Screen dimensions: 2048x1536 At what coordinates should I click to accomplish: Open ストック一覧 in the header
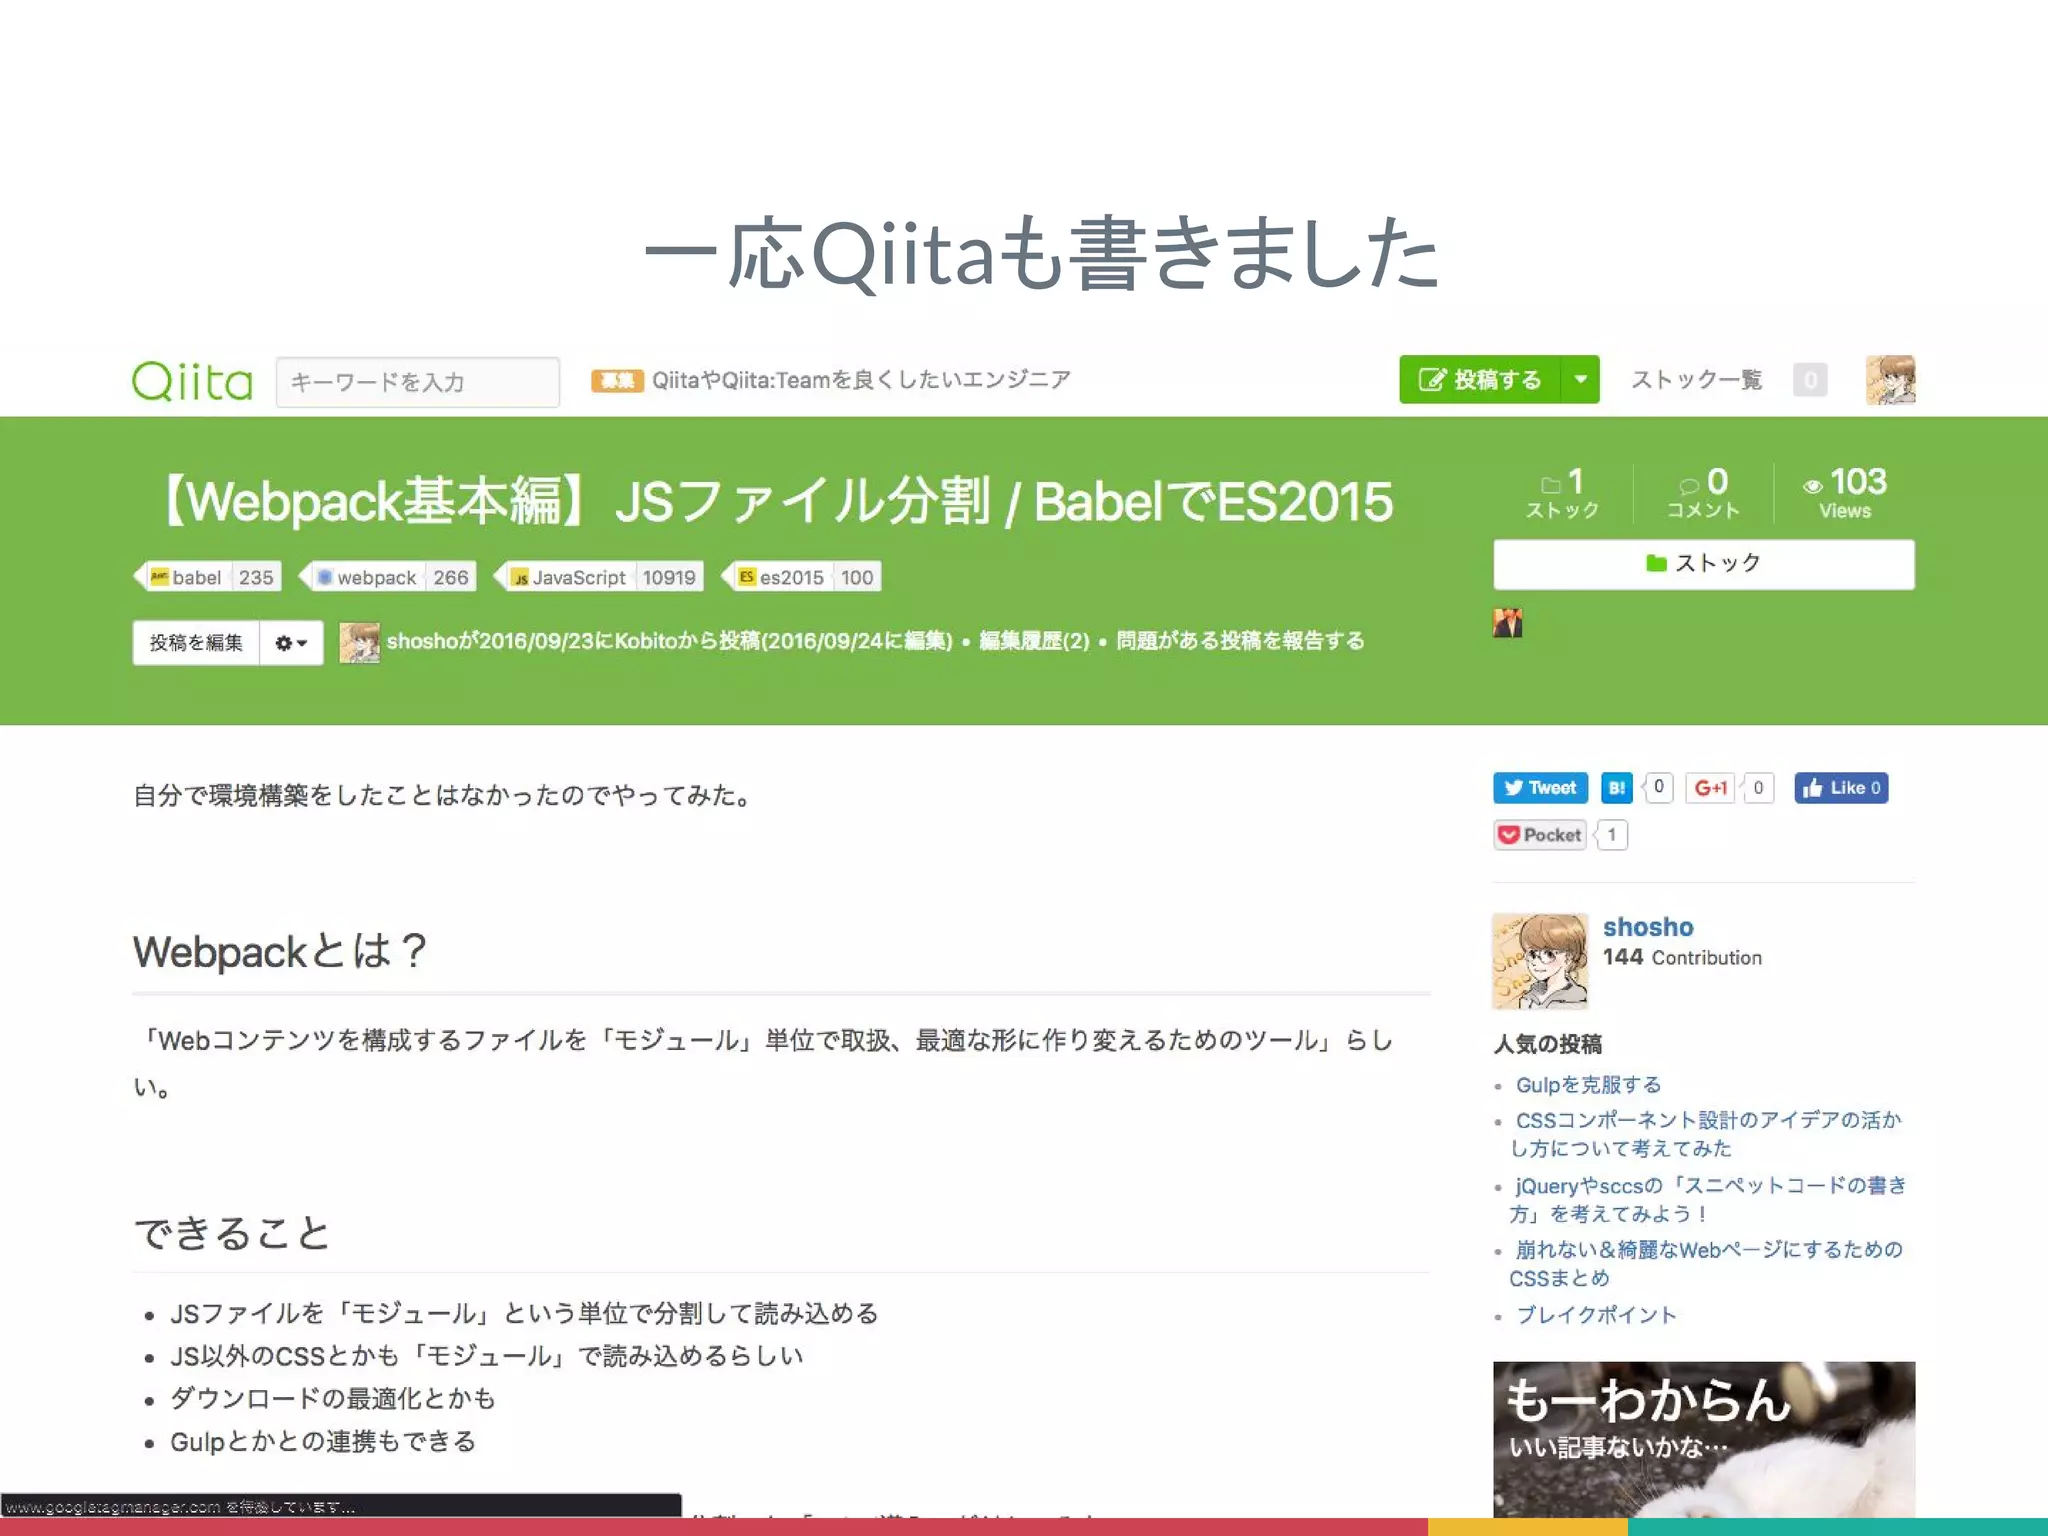1696,380
